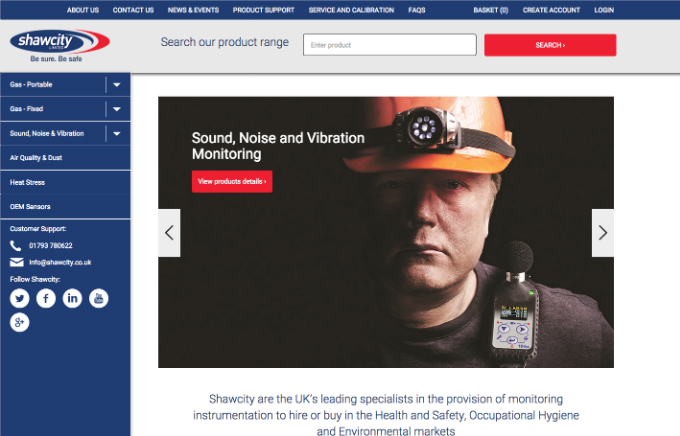Screen dimensions: 680x436
Task: Open OEM Sensors category
Action: coord(65,207)
